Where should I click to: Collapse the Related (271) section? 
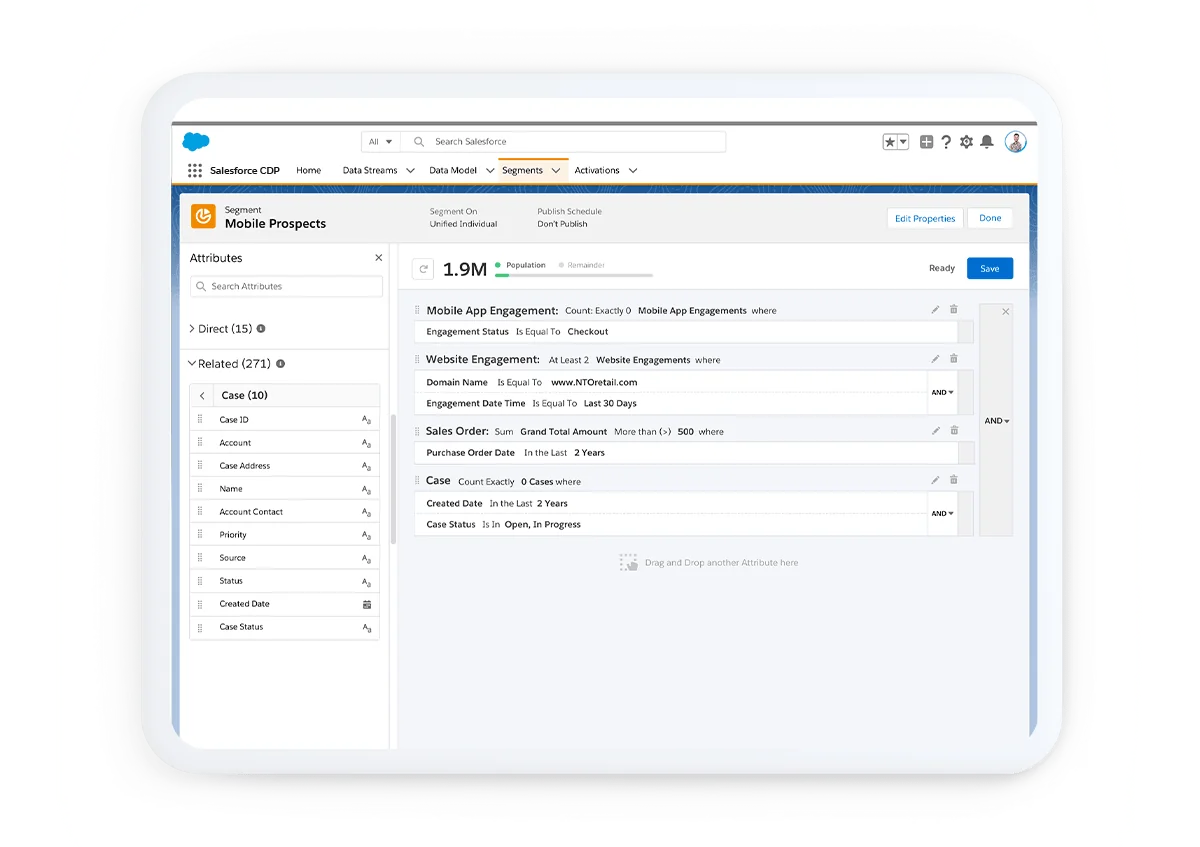pyautogui.click(x=192, y=364)
